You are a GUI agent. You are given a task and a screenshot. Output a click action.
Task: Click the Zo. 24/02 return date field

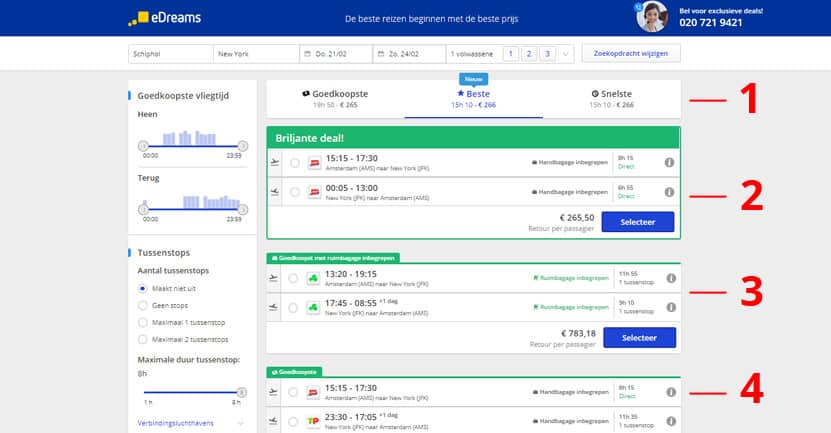tap(409, 54)
